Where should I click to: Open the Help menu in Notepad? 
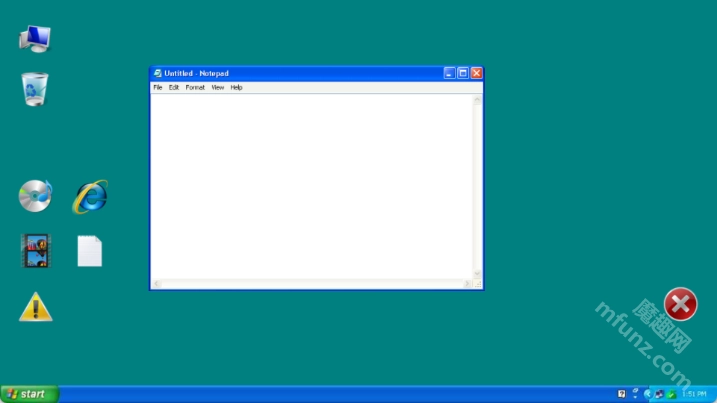[x=236, y=88]
